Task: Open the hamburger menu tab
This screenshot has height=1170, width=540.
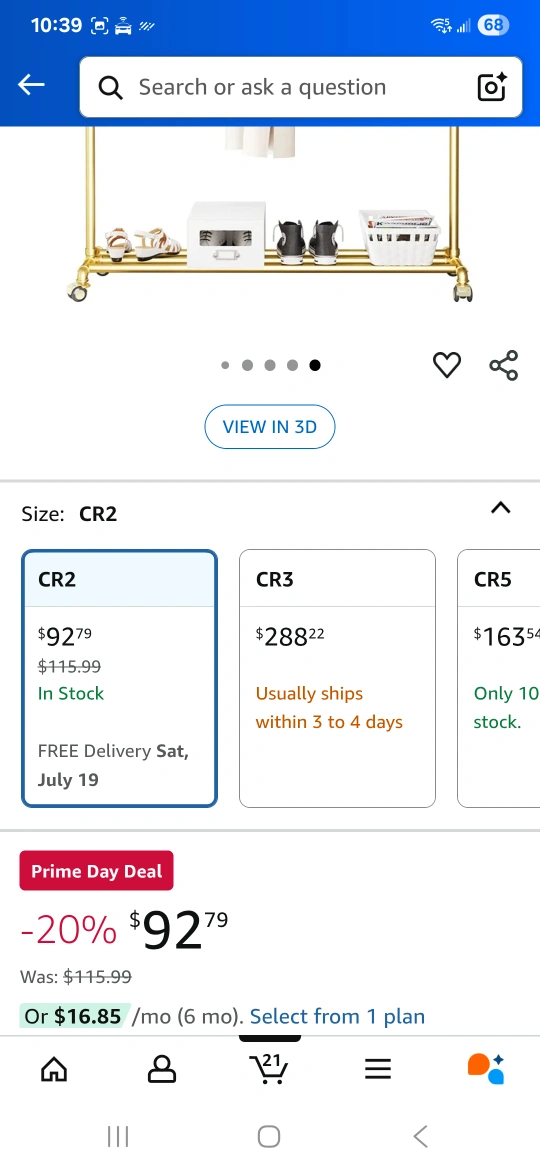Action: coord(377,1069)
